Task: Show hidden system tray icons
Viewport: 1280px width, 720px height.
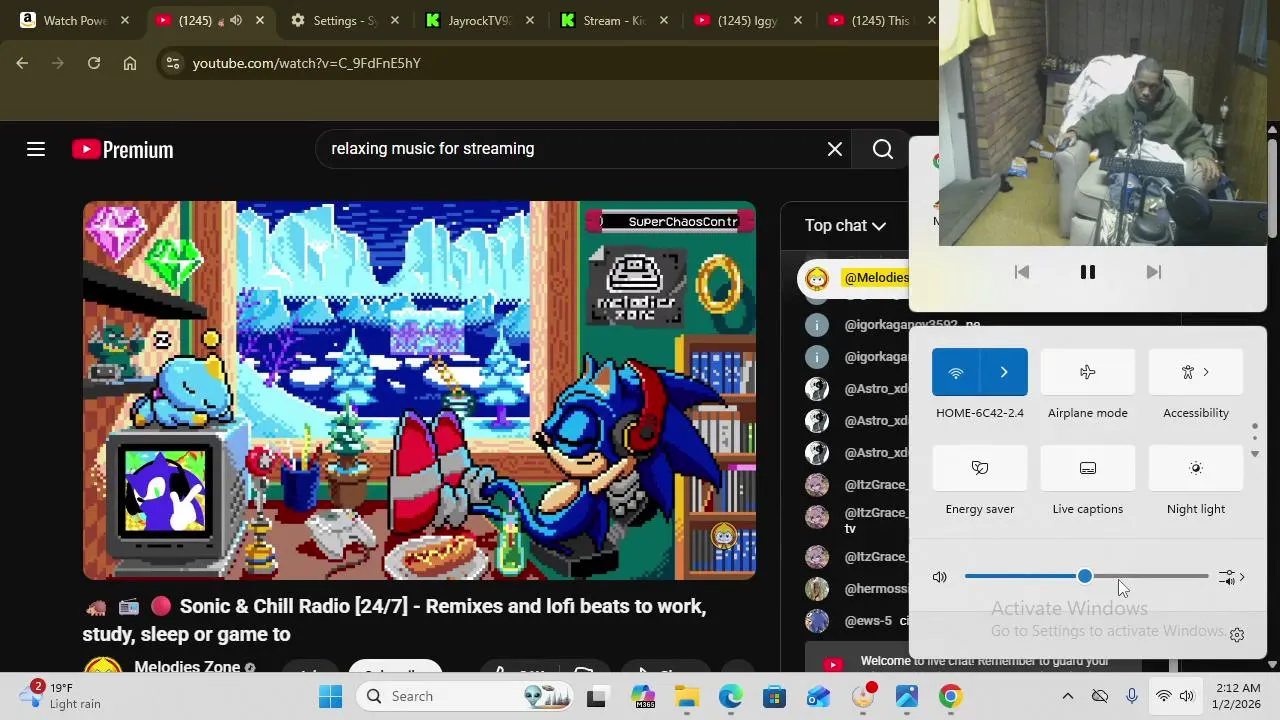Action: click(x=1068, y=696)
